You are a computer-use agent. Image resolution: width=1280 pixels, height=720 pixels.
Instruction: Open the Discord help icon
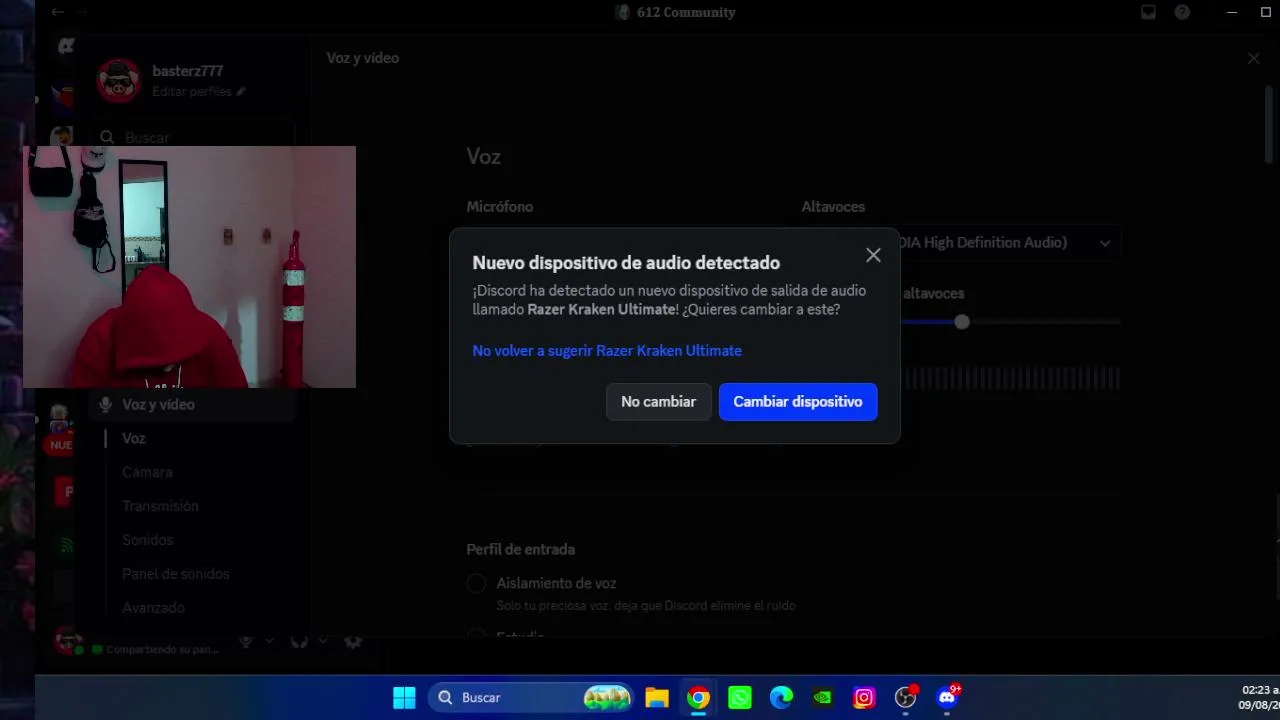pyautogui.click(x=1182, y=12)
